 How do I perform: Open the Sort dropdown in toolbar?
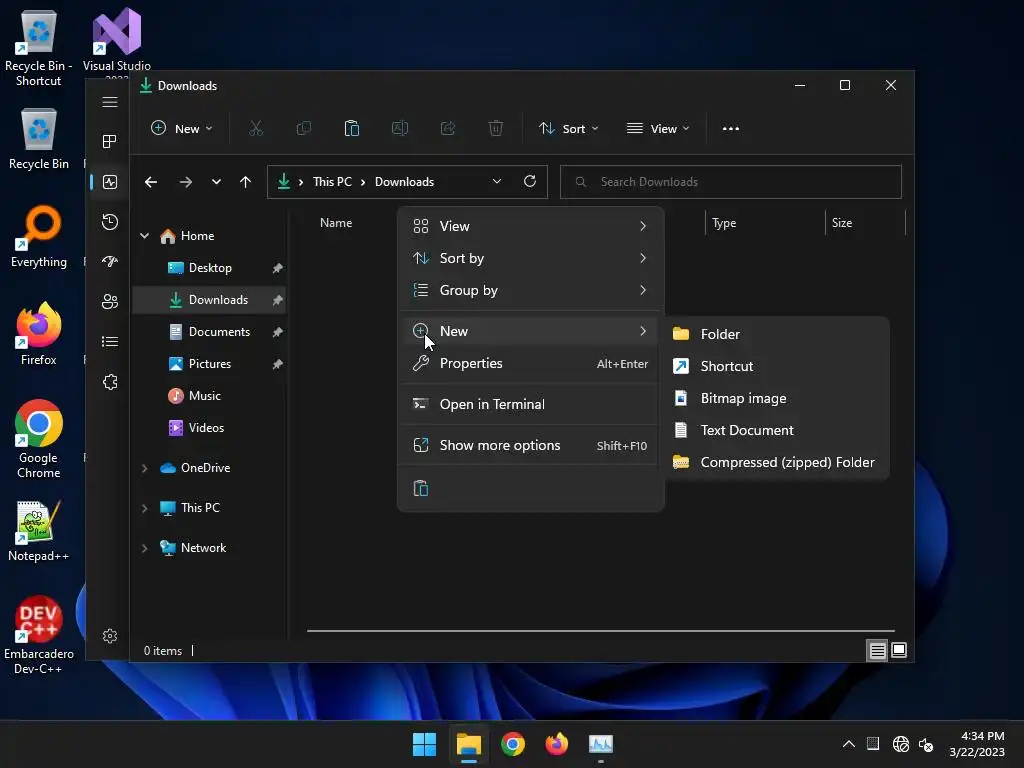coord(568,129)
